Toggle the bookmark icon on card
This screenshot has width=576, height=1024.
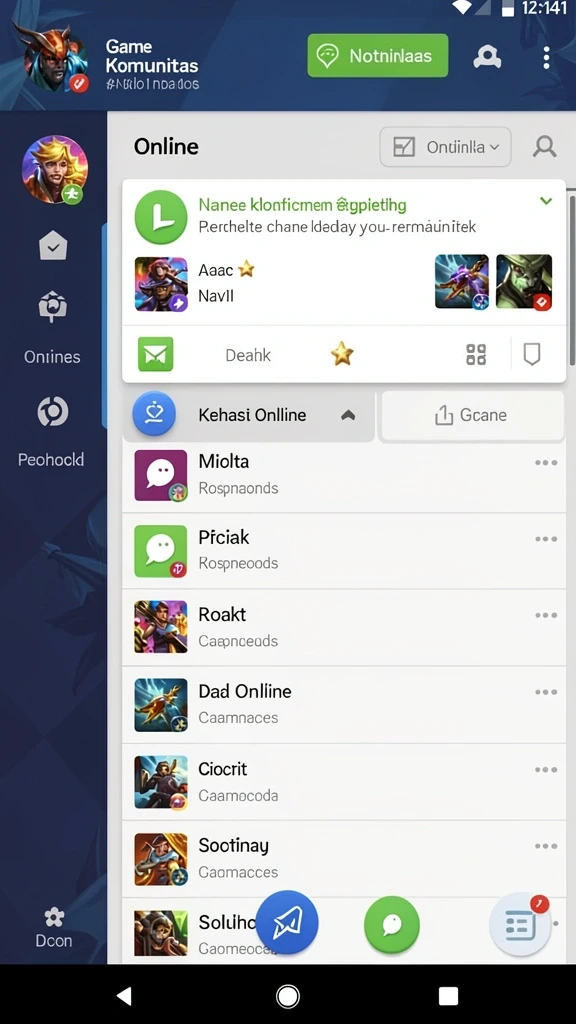[x=532, y=355]
